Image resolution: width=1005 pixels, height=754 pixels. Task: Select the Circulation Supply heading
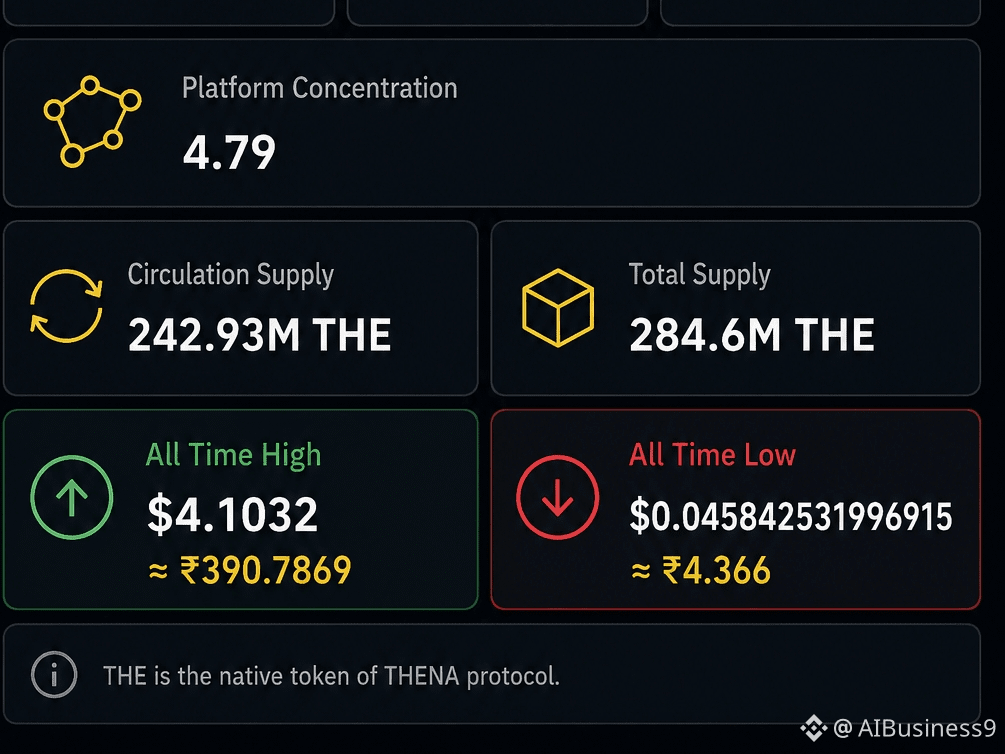pyautogui.click(x=231, y=274)
